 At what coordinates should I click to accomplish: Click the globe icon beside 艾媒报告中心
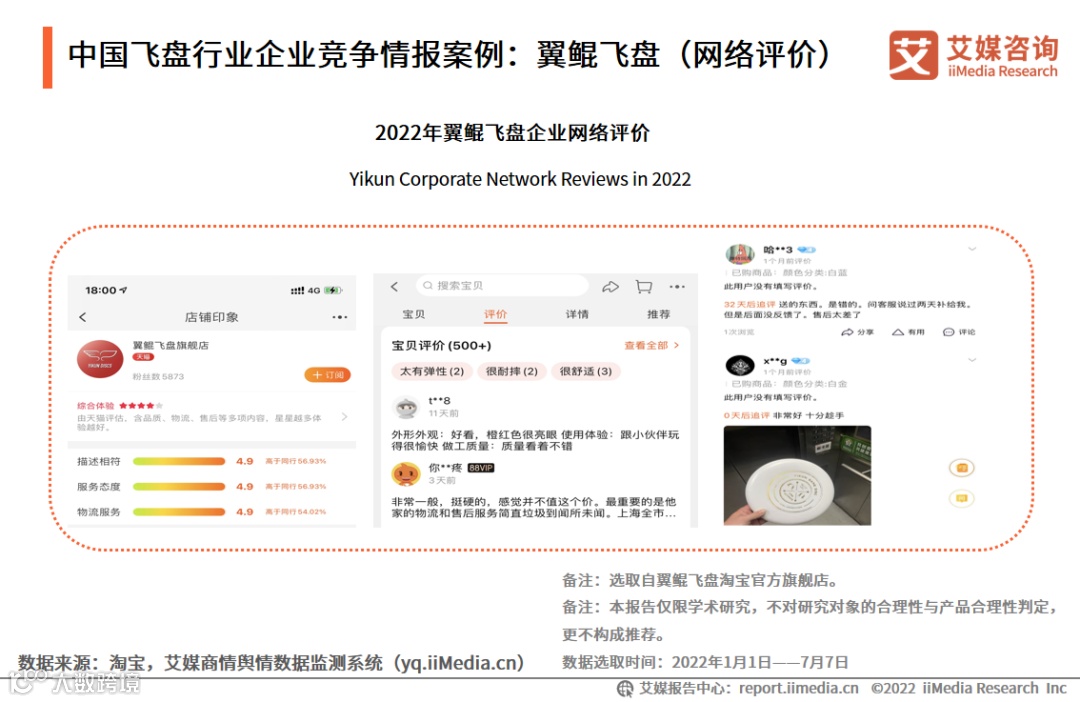click(625, 688)
